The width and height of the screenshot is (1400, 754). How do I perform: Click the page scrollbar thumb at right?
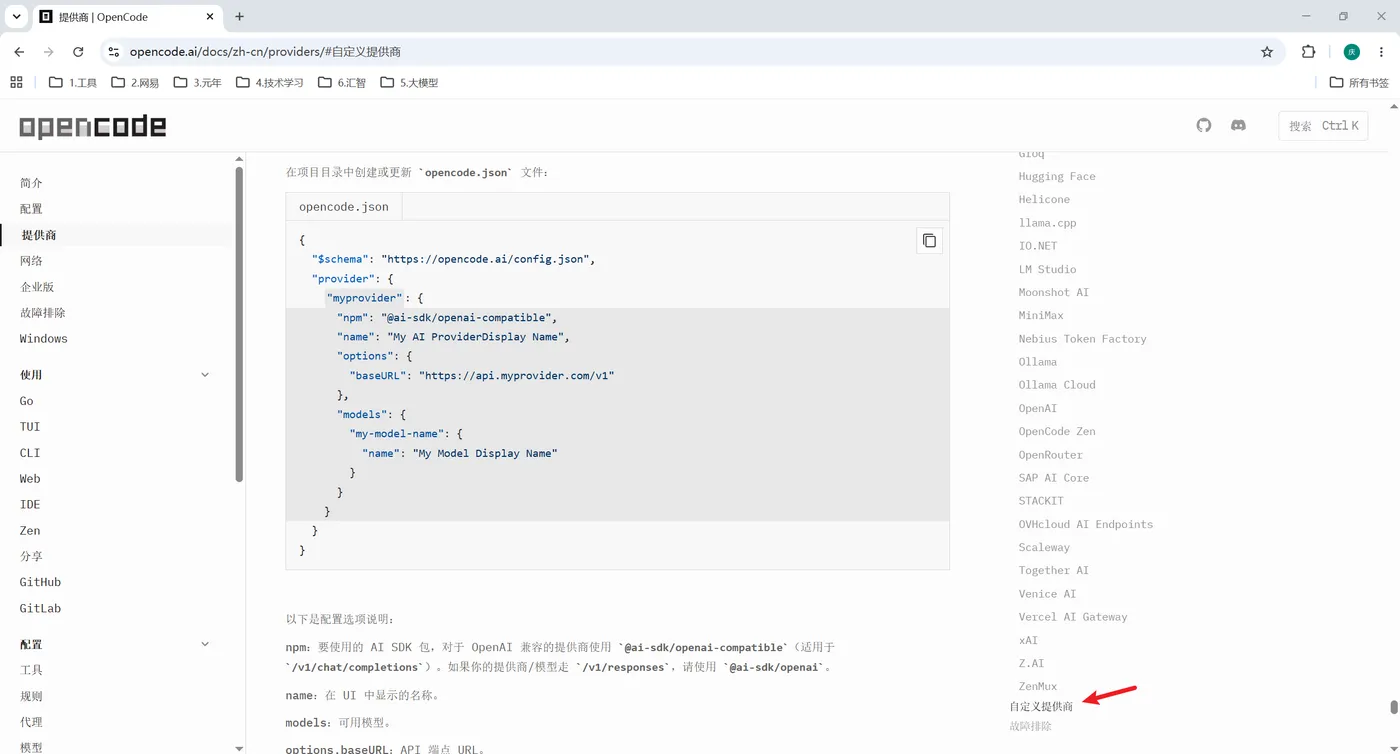pos(1394,707)
